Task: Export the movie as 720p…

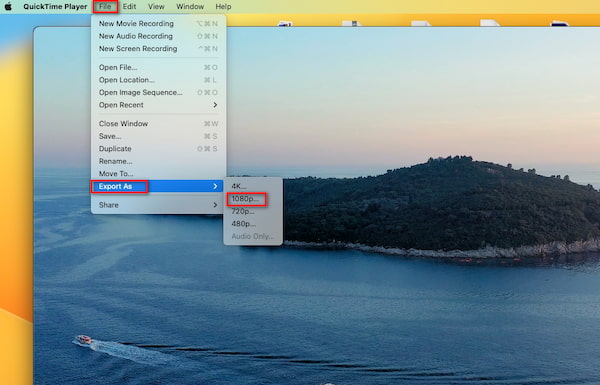Action: tap(253, 211)
